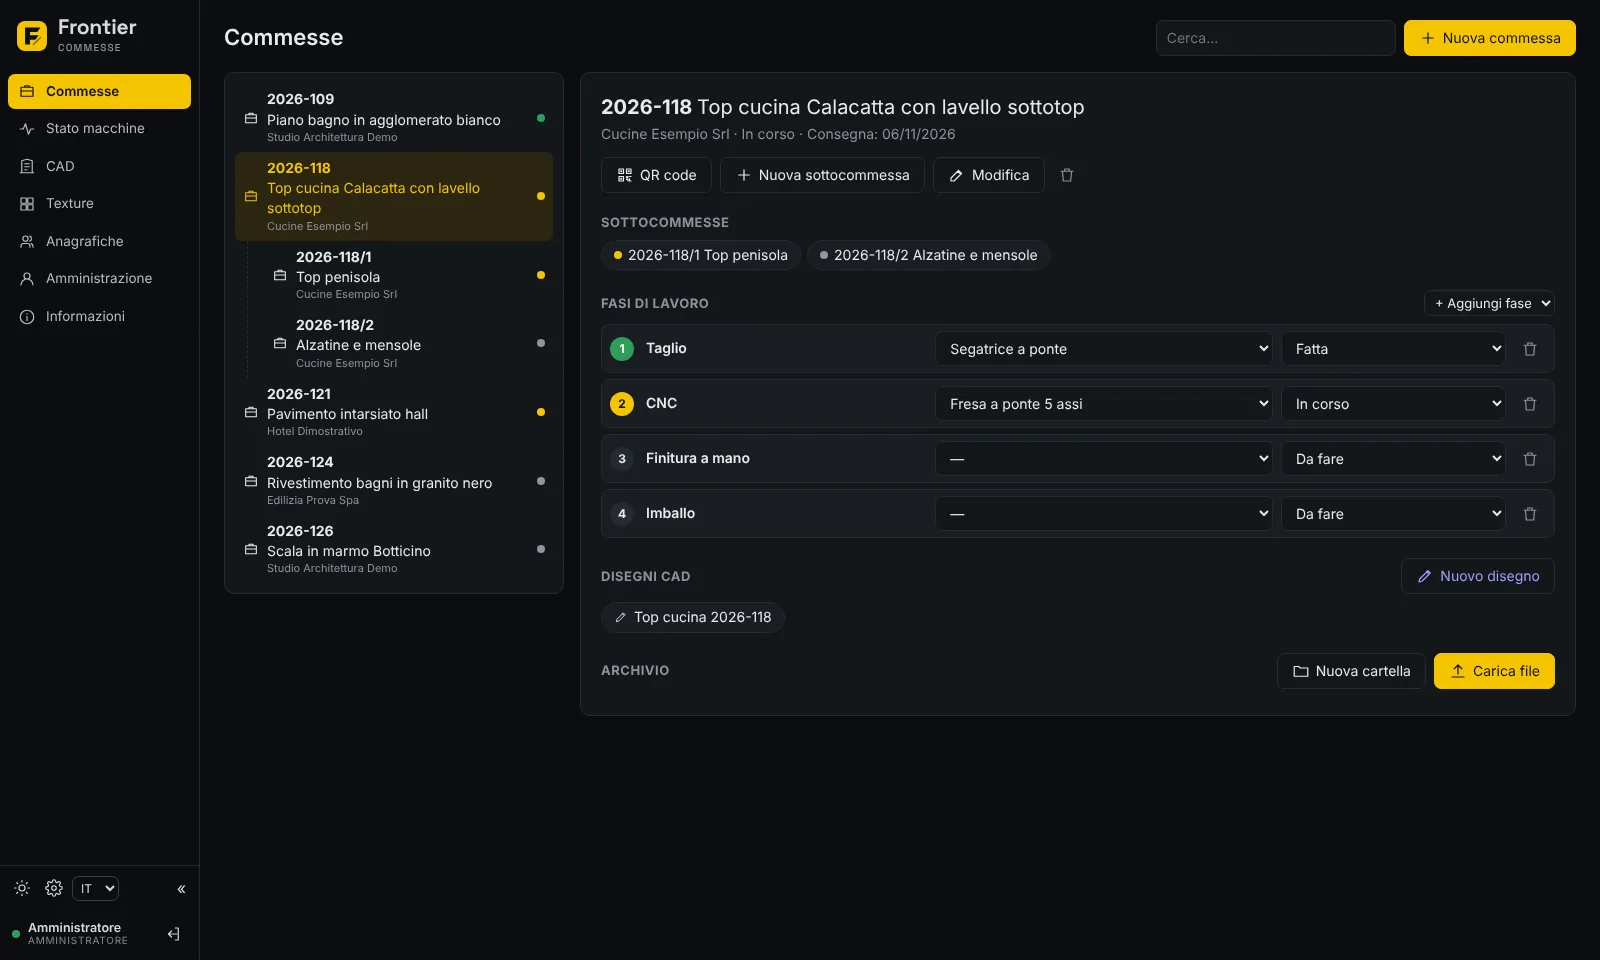This screenshot has height=960, width=1600.
Task: Select order 2026-124 Rivestimento bagni
Action: point(394,481)
